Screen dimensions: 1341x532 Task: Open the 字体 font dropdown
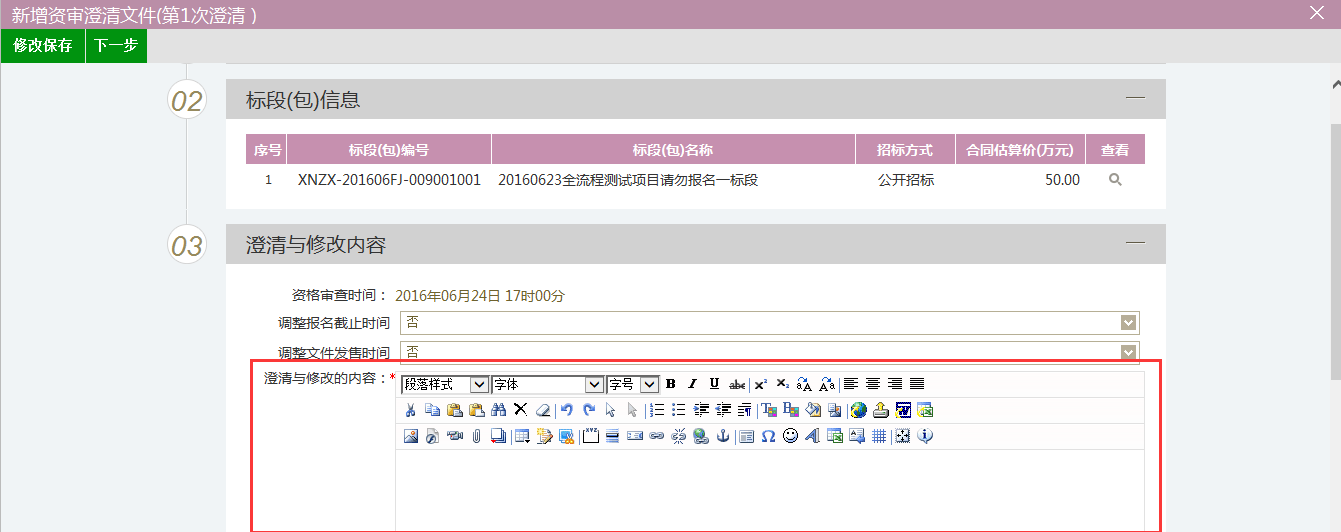(548, 384)
